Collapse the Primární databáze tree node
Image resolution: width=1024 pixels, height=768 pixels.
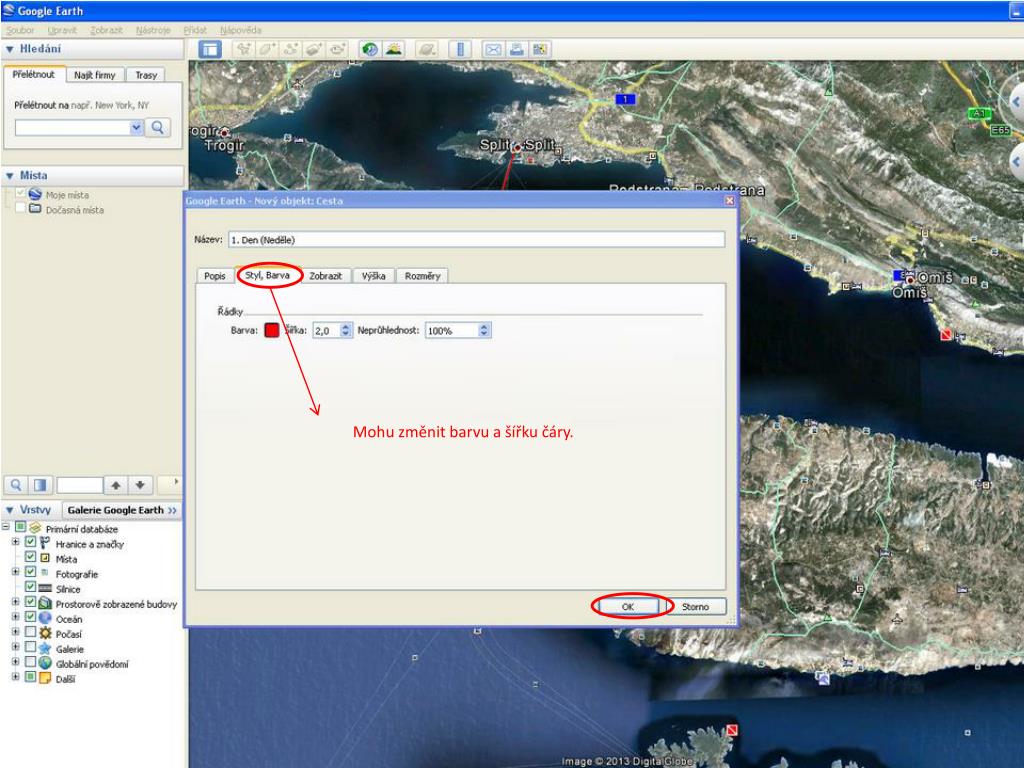(x=6, y=526)
